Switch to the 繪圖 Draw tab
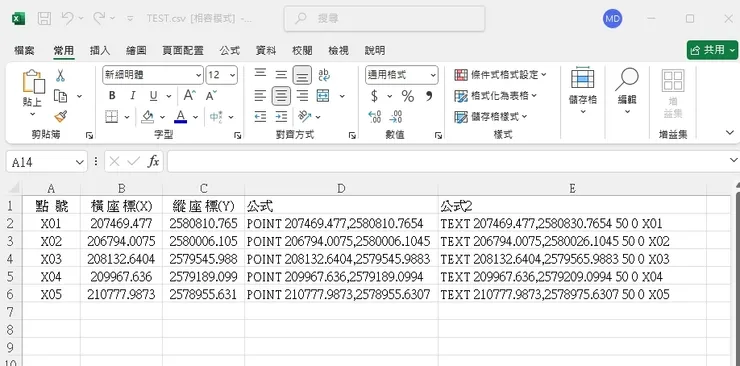 click(x=136, y=50)
